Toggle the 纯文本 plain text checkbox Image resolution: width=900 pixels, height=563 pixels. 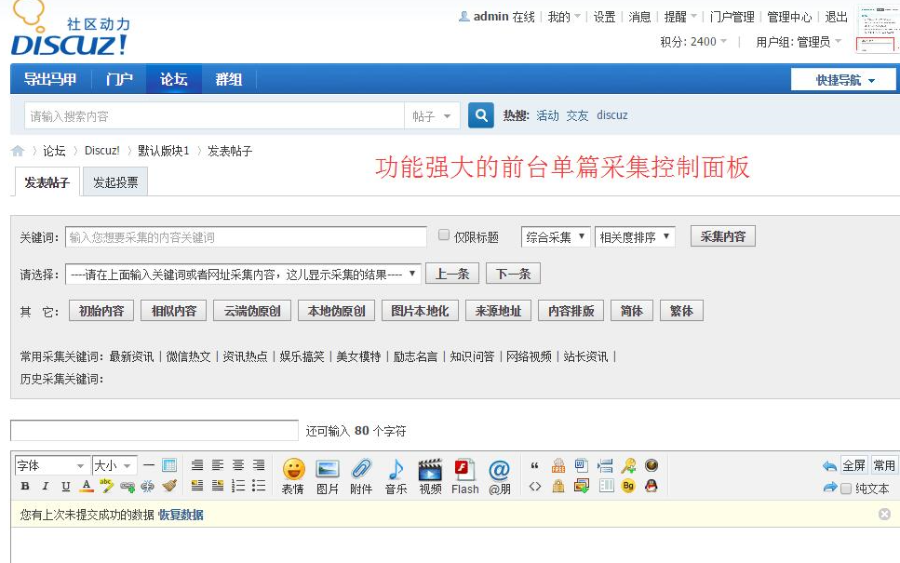845,488
